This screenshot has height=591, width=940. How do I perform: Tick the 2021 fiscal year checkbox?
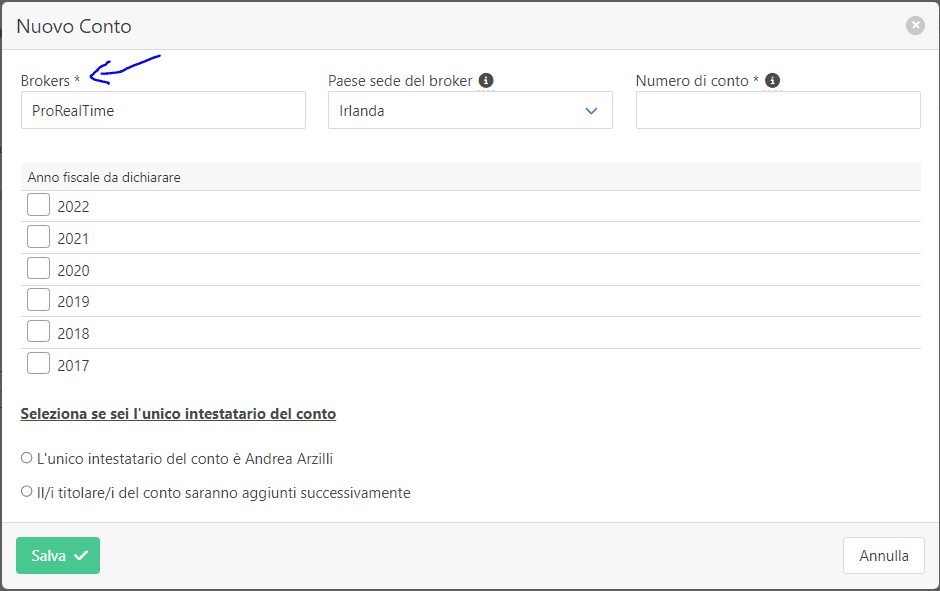(x=38, y=236)
